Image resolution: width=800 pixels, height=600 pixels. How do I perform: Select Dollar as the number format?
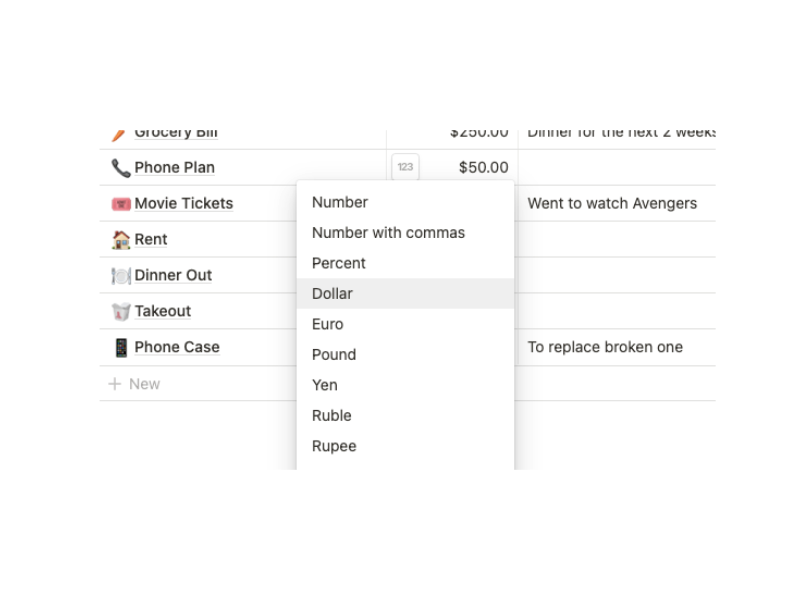[x=331, y=293]
